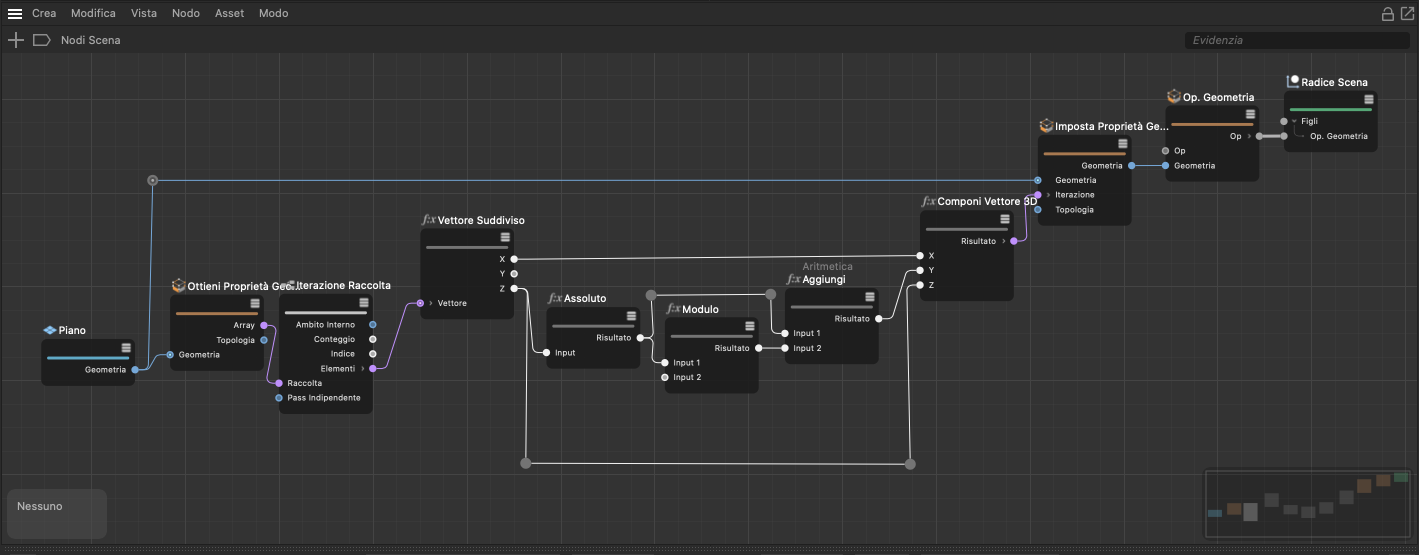Click Geometria output port on Piano
The height and width of the screenshot is (555, 1419).
point(135,370)
